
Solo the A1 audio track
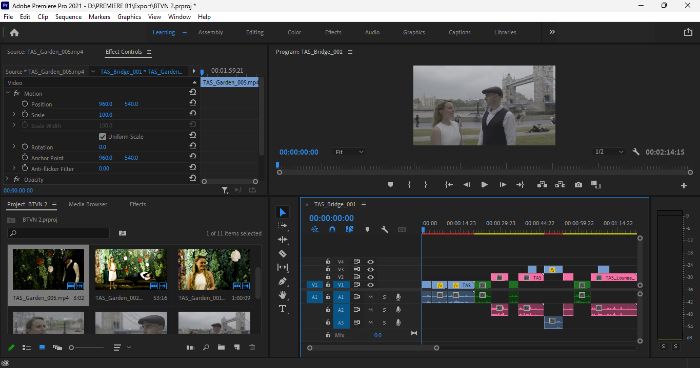[384, 297]
